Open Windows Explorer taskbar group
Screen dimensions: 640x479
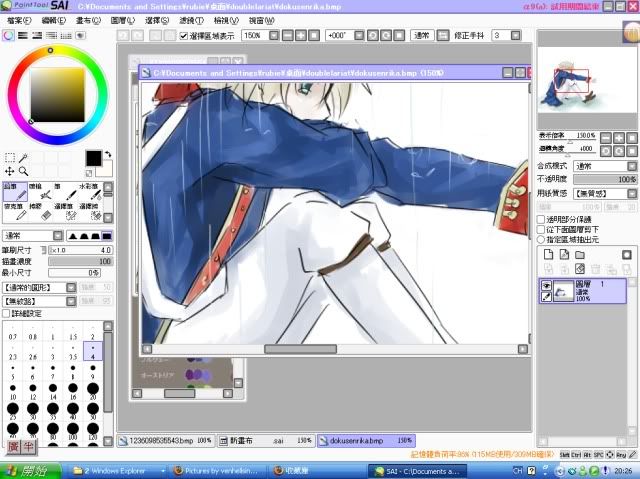coord(118,471)
